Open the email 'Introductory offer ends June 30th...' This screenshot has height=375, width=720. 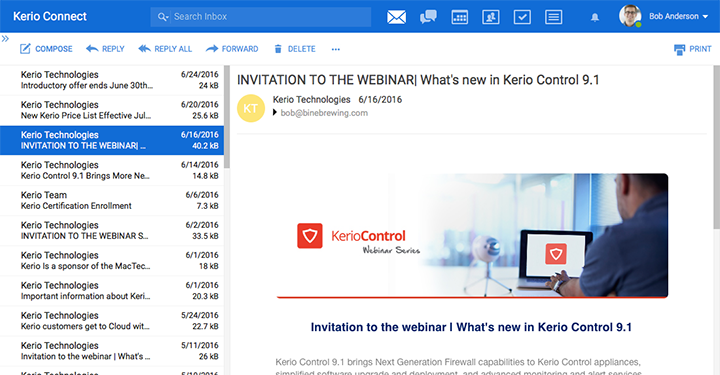pos(112,80)
